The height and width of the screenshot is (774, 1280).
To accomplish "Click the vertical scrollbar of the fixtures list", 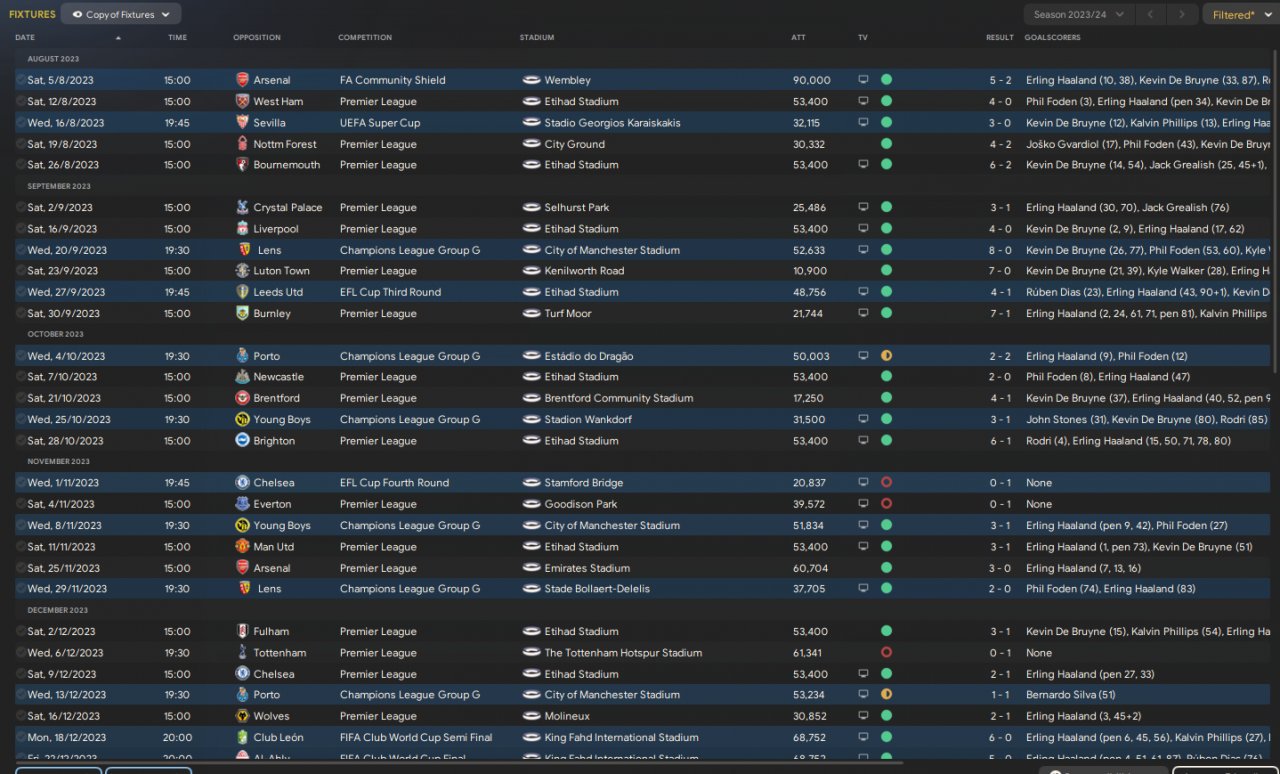I will pyautogui.click(x=1274, y=210).
